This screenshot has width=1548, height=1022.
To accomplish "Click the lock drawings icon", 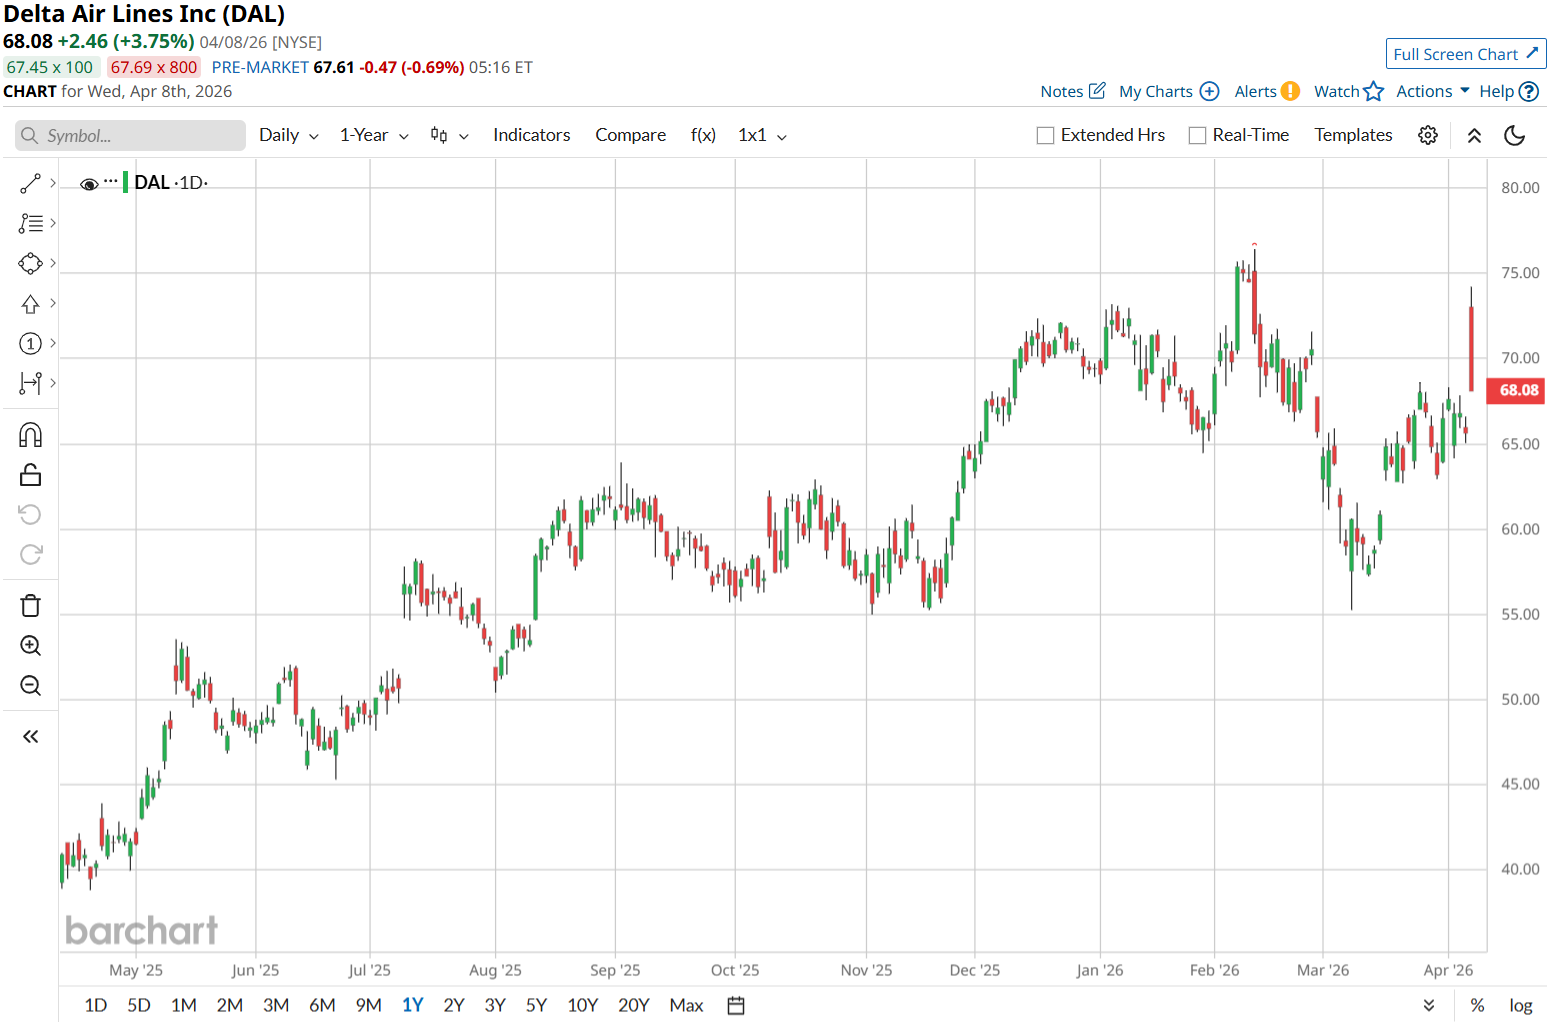I will point(30,475).
